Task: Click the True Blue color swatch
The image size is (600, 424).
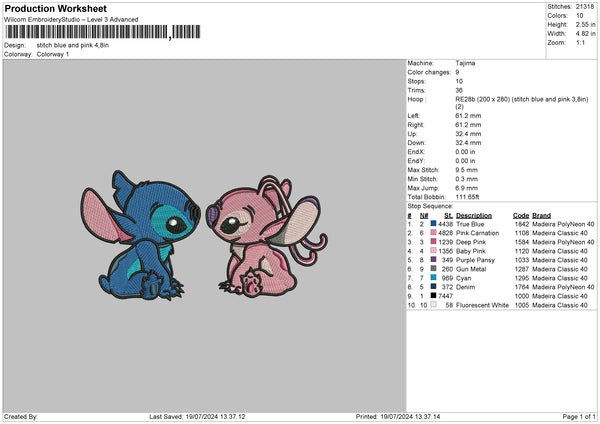Action: tap(433, 225)
